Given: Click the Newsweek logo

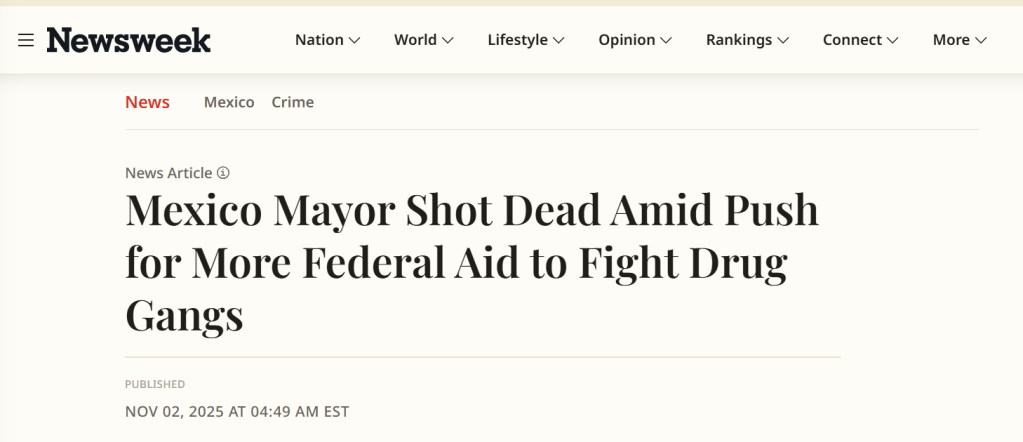Looking at the screenshot, I should 128,40.
